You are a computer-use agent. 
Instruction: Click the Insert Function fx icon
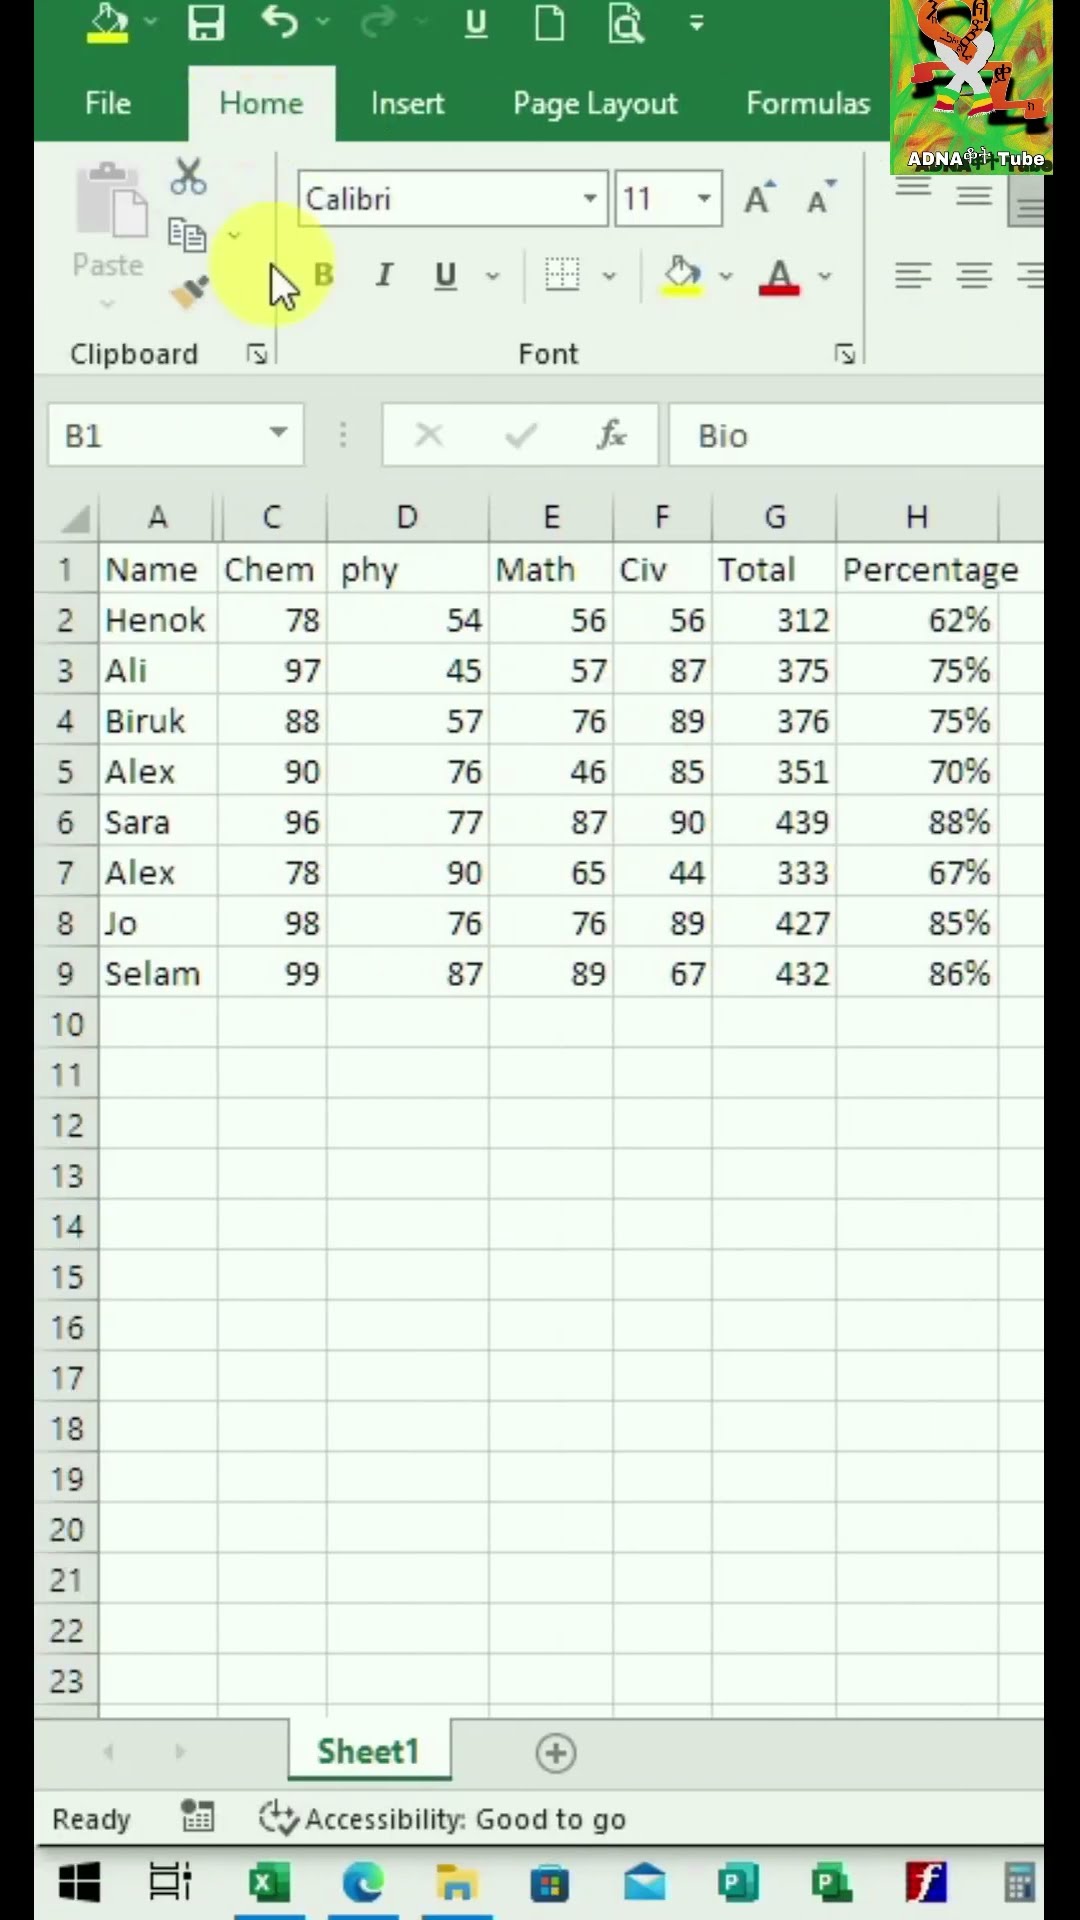(611, 435)
